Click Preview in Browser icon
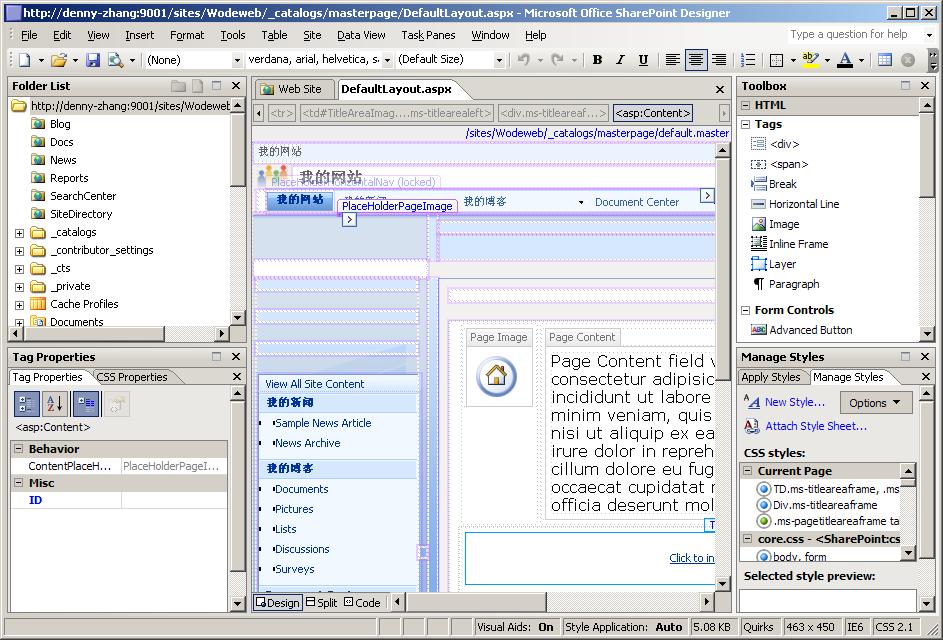The image size is (943, 640). pos(115,60)
